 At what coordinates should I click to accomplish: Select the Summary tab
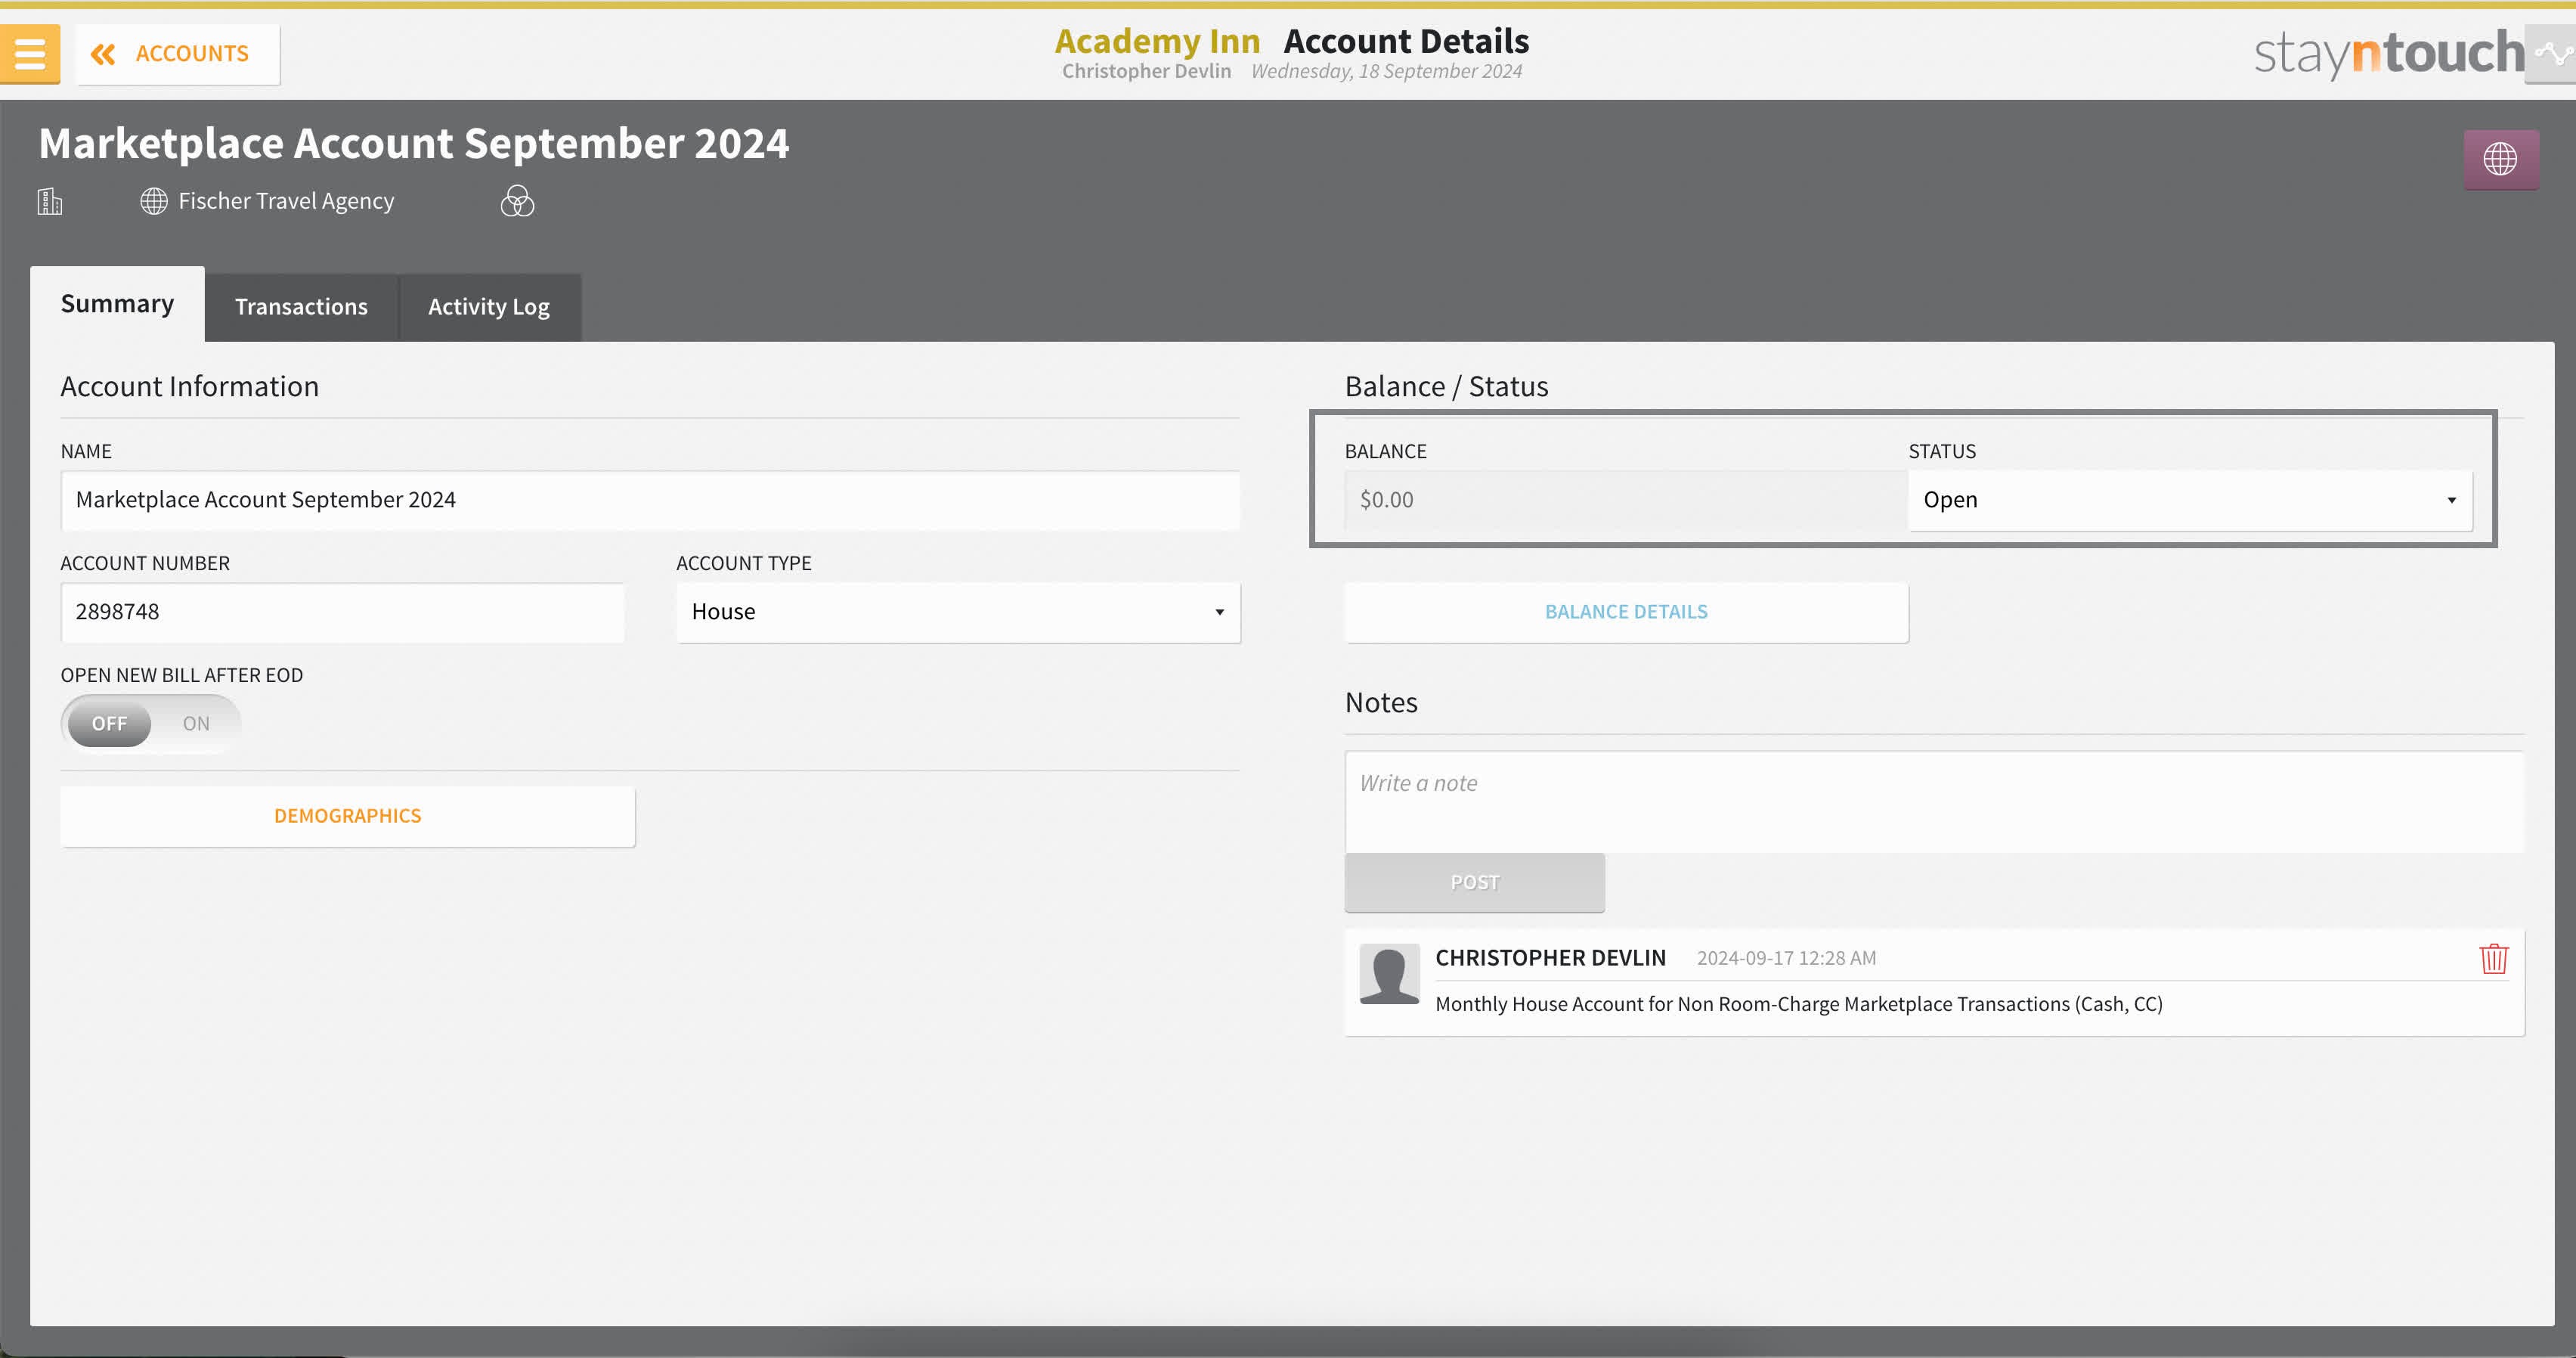[x=117, y=304]
